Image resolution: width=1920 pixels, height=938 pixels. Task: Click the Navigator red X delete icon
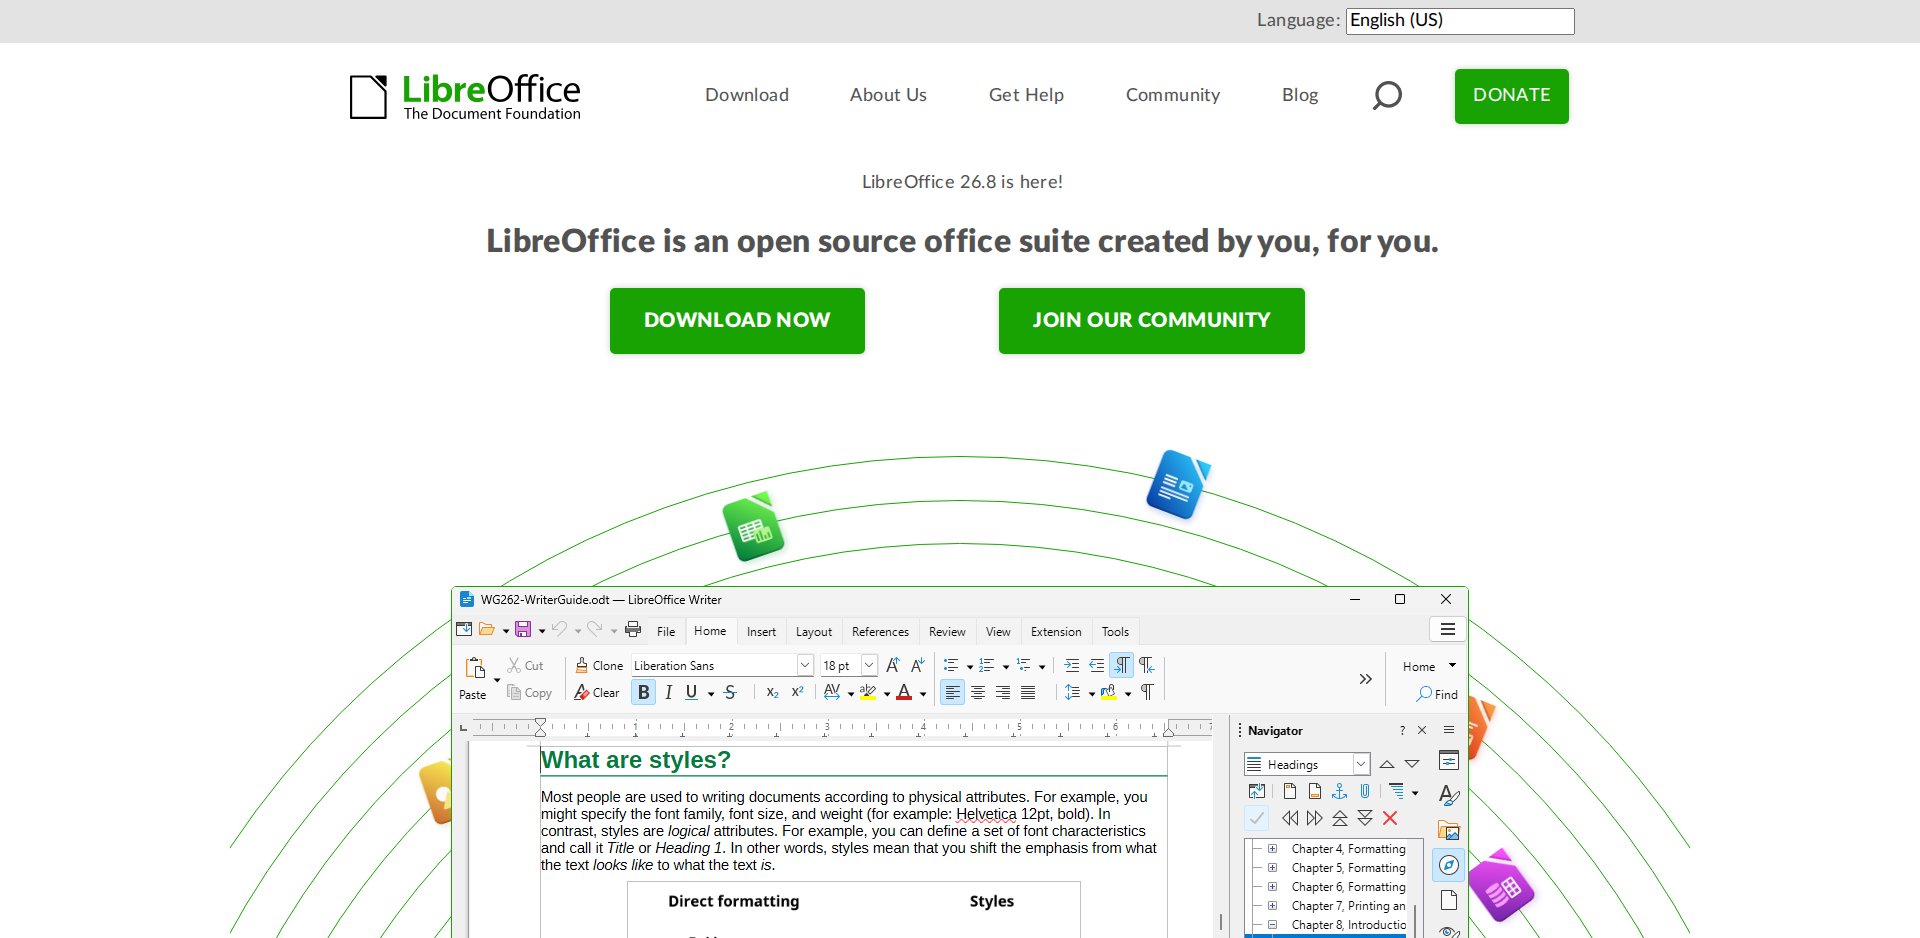pos(1390,818)
